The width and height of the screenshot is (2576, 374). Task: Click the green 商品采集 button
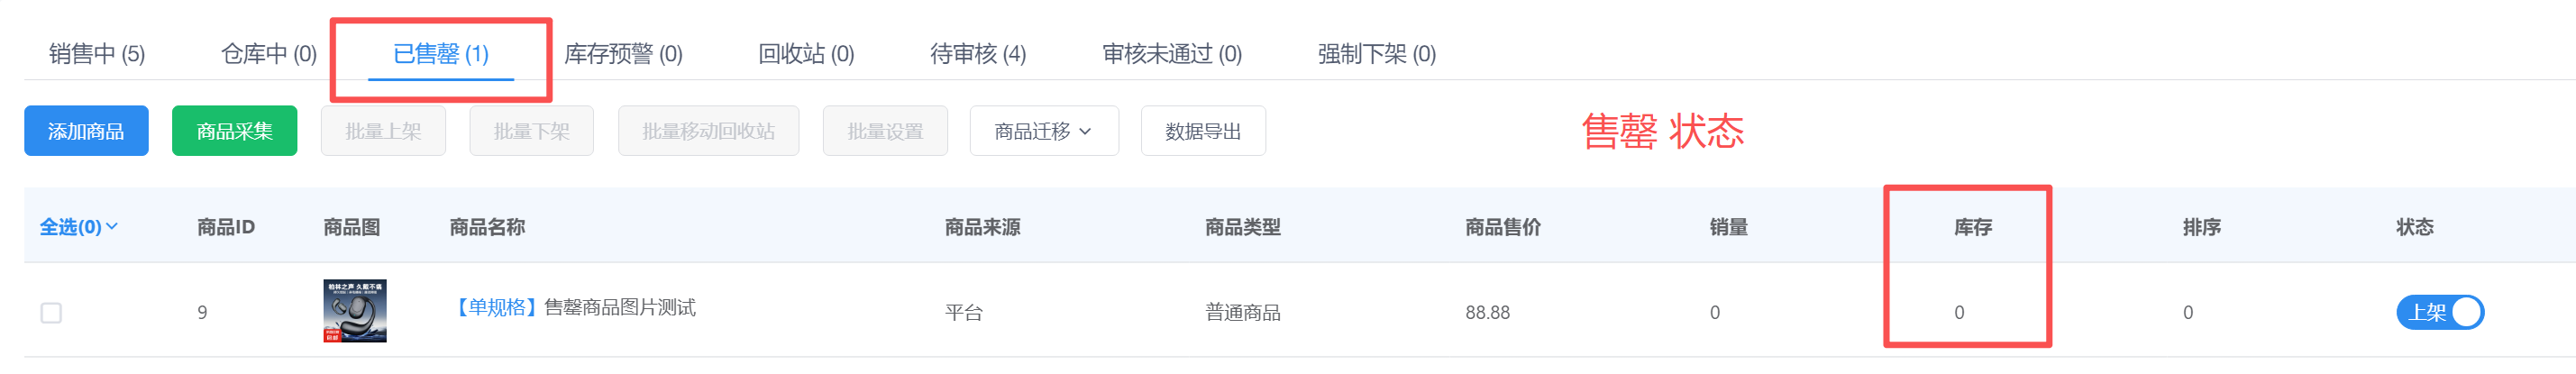(234, 131)
